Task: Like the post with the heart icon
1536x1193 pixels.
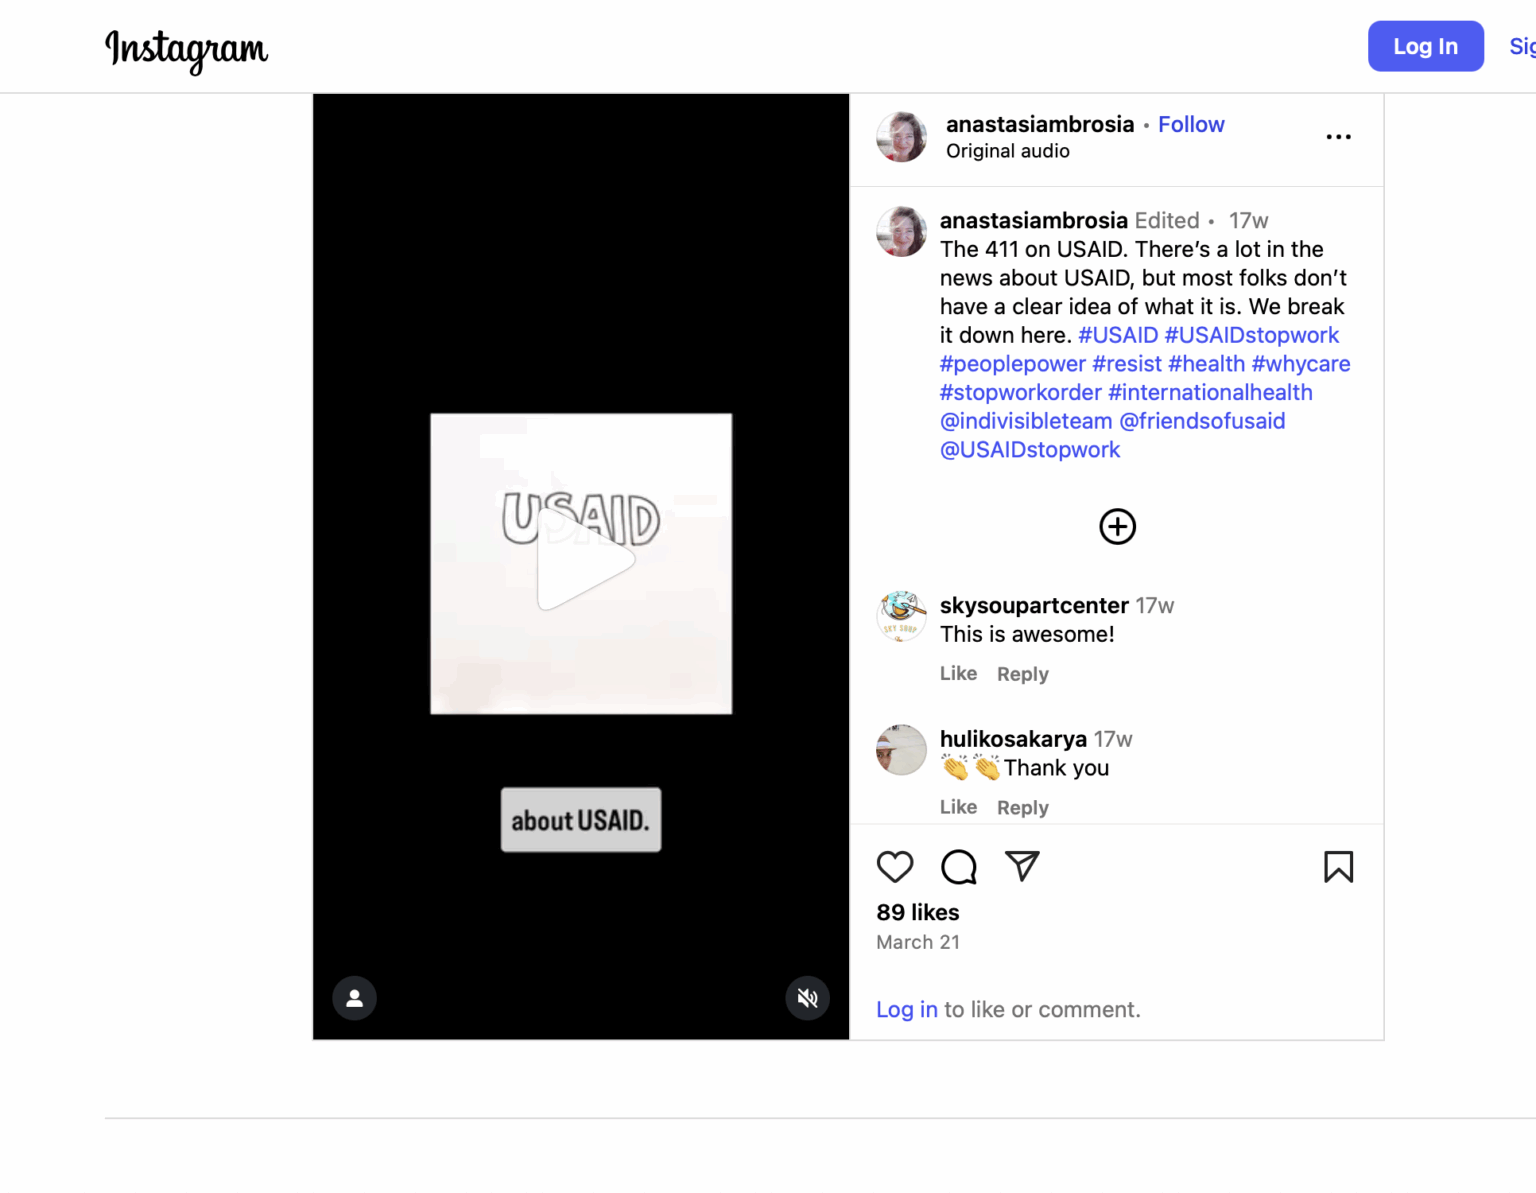Action: [x=895, y=867]
